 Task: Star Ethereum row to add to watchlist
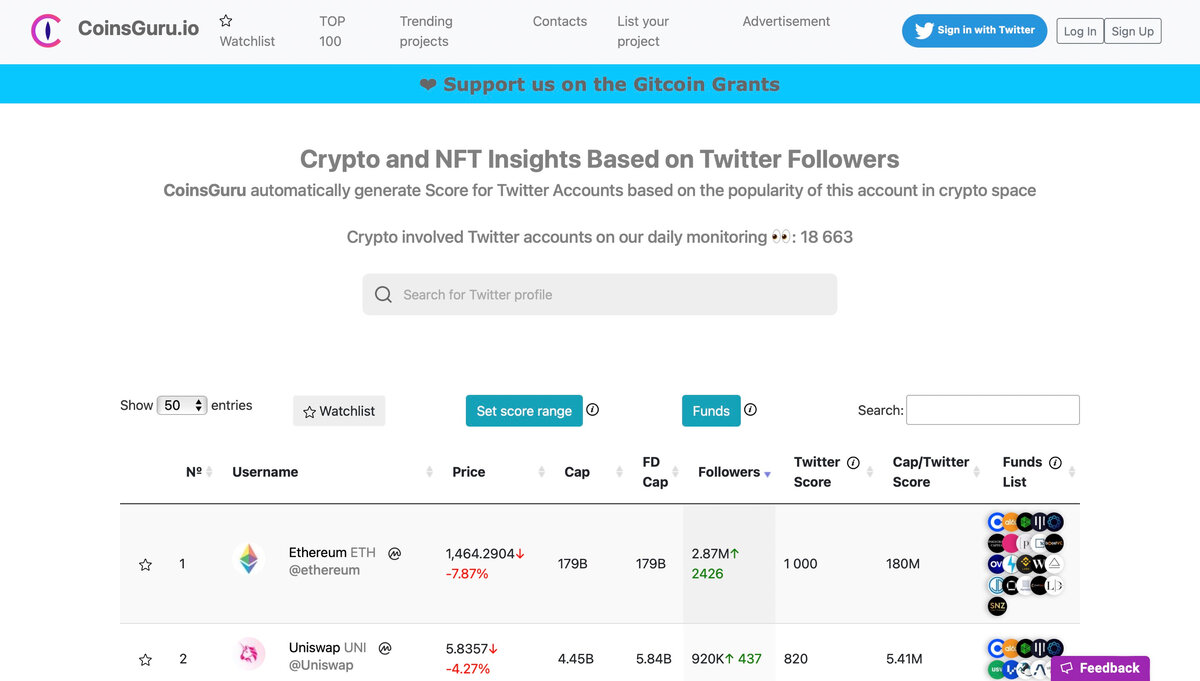click(x=145, y=565)
